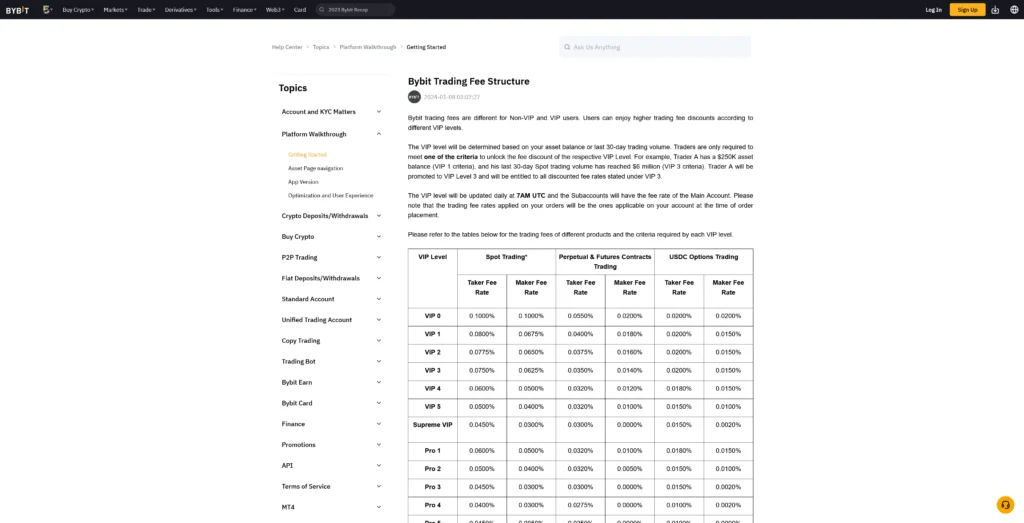Open the 5th anniversary badge icon
Viewport: 1024px width, 523px height.
[x=47, y=10]
